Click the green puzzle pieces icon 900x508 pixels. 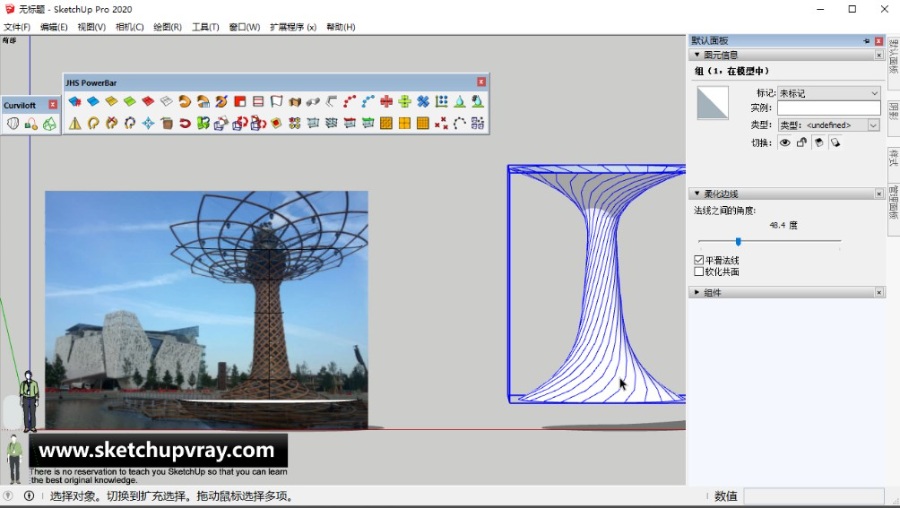203,123
